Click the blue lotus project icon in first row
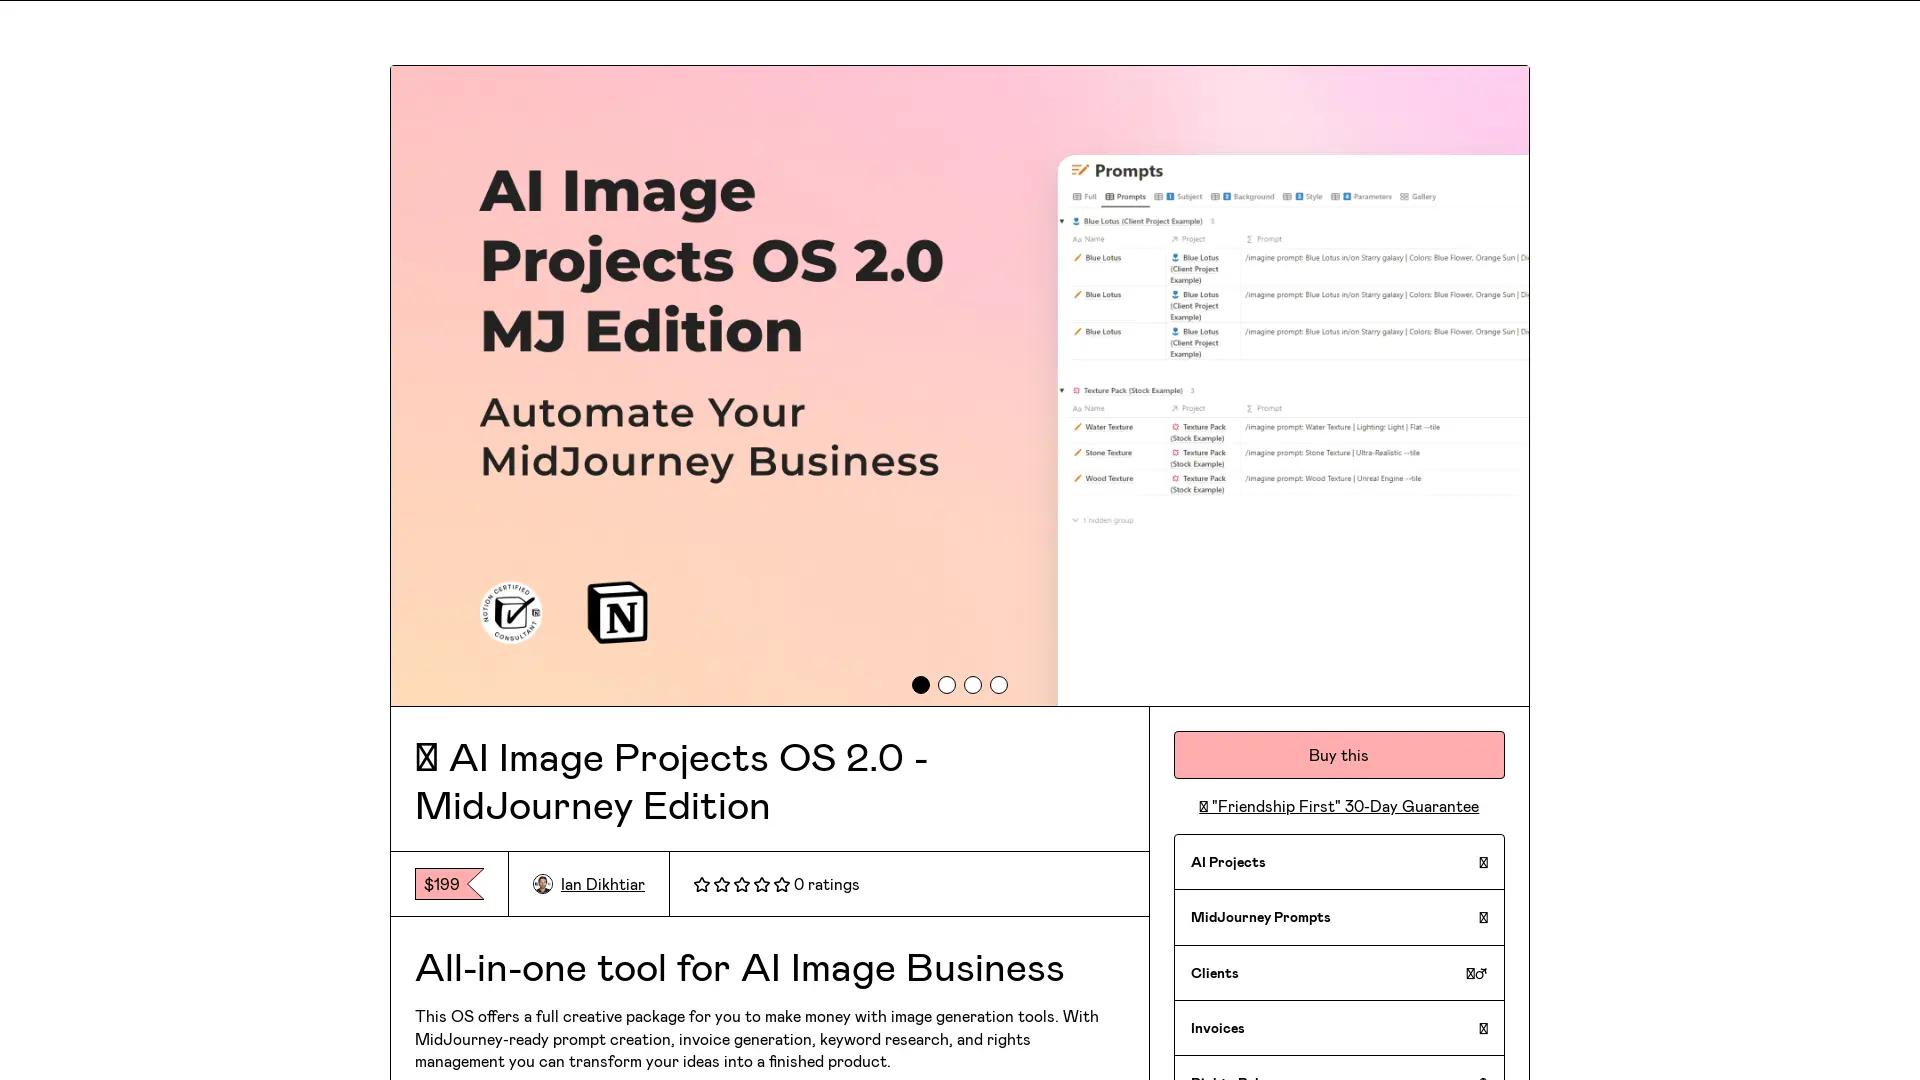 [x=1176, y=258]
